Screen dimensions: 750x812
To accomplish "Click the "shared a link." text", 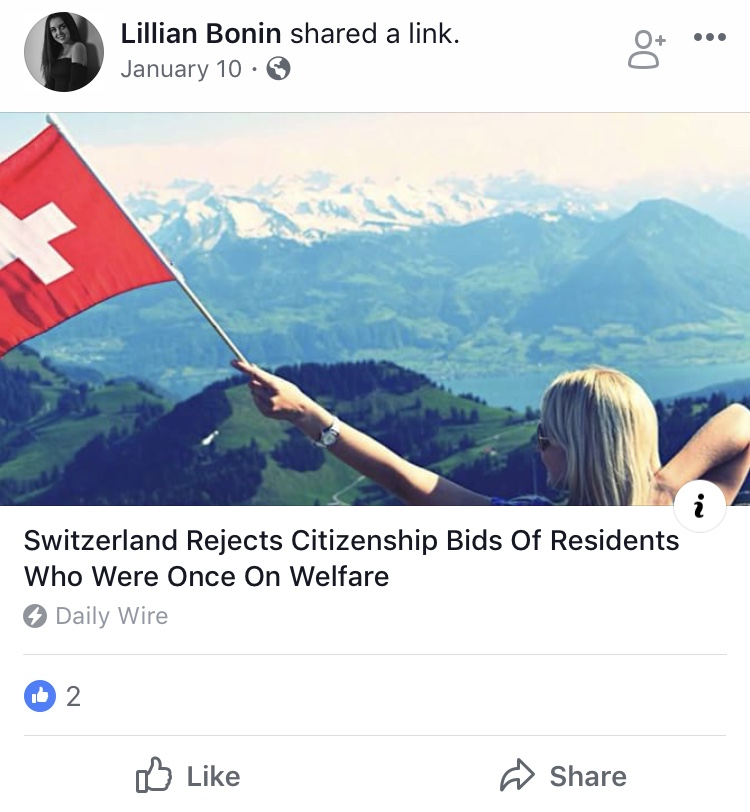I will (374, 34).
